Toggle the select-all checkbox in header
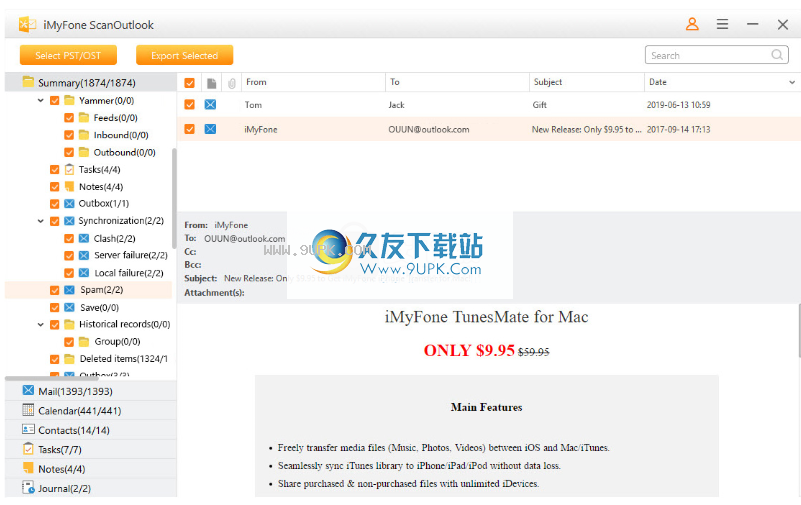801x505 pixels. tap(190, 83)
